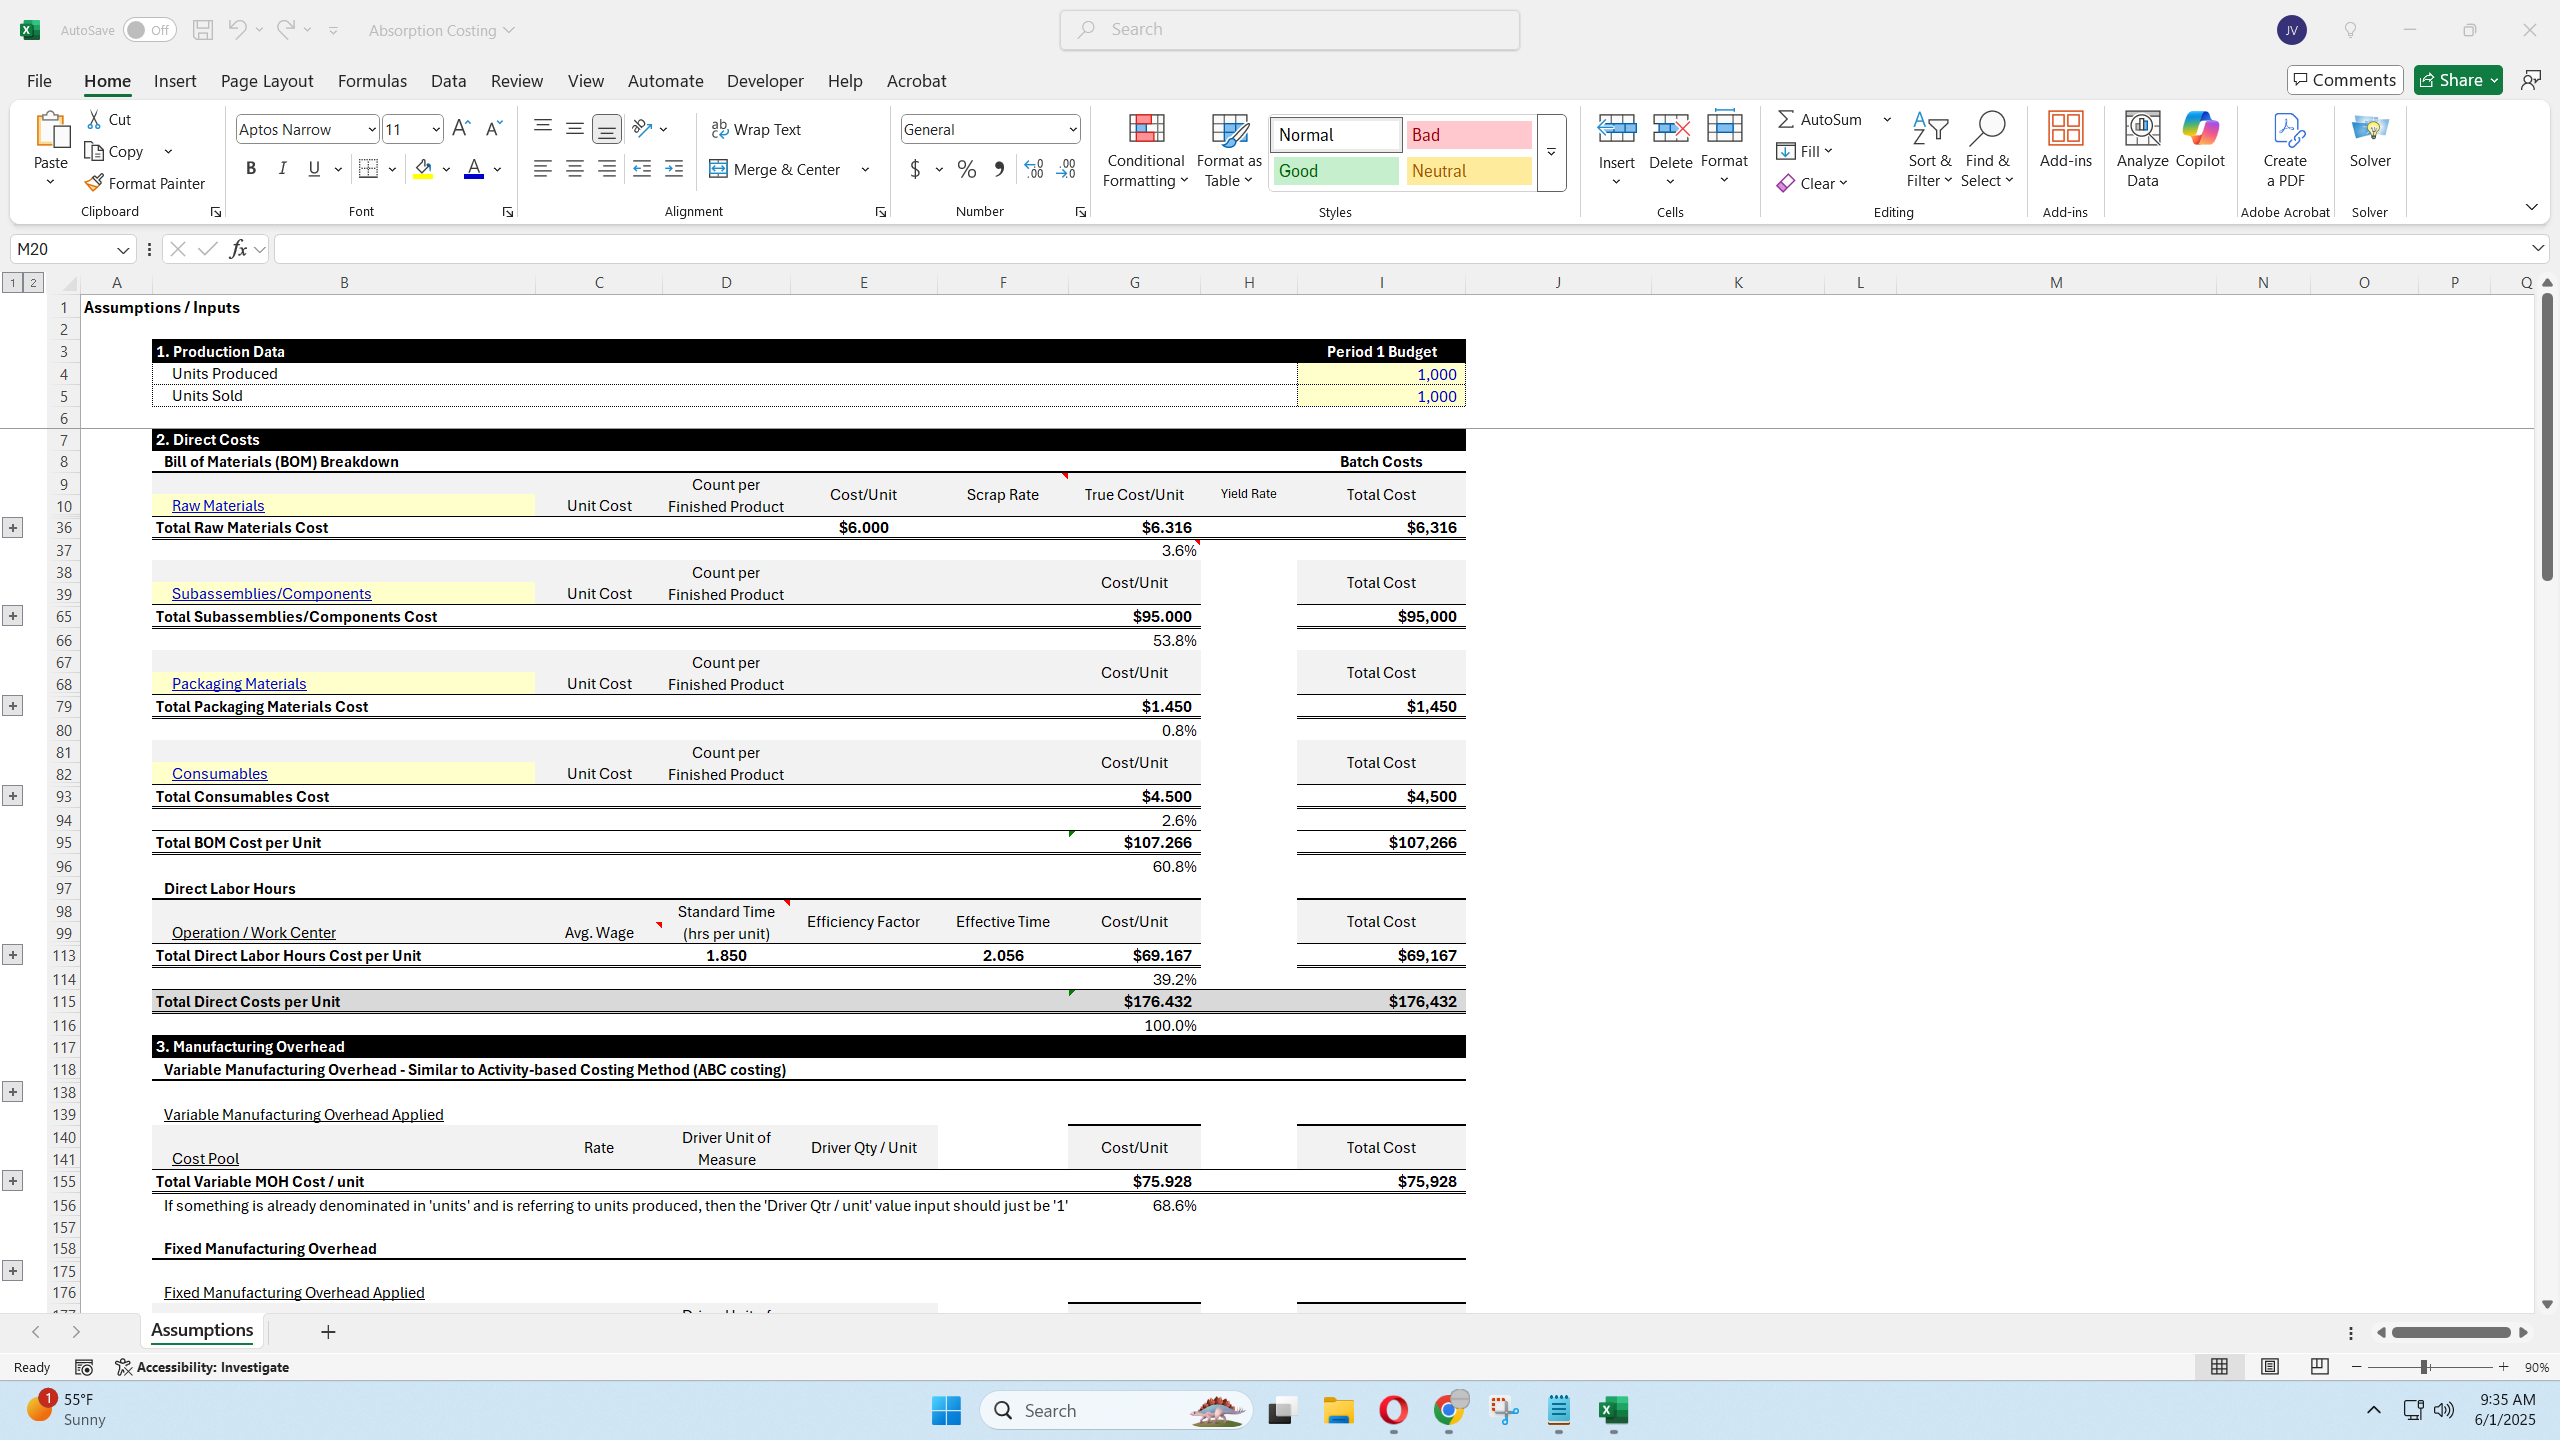
Task: Click the Share button
Action: [x=2456, y=79]
